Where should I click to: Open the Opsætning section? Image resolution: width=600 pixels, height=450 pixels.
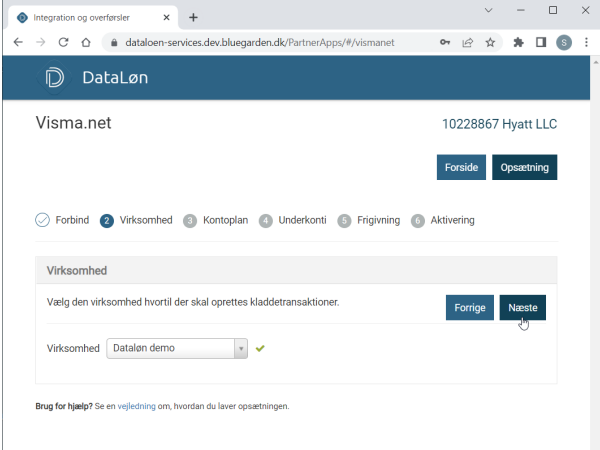point(525,167)
